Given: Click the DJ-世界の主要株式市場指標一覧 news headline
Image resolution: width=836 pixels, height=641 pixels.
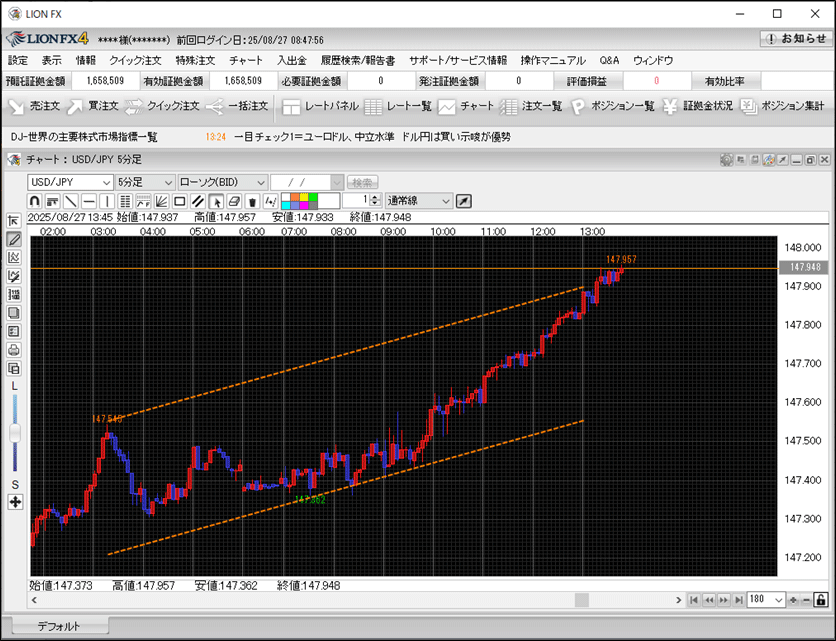Looking at the screenshot, I should [84, 137].
